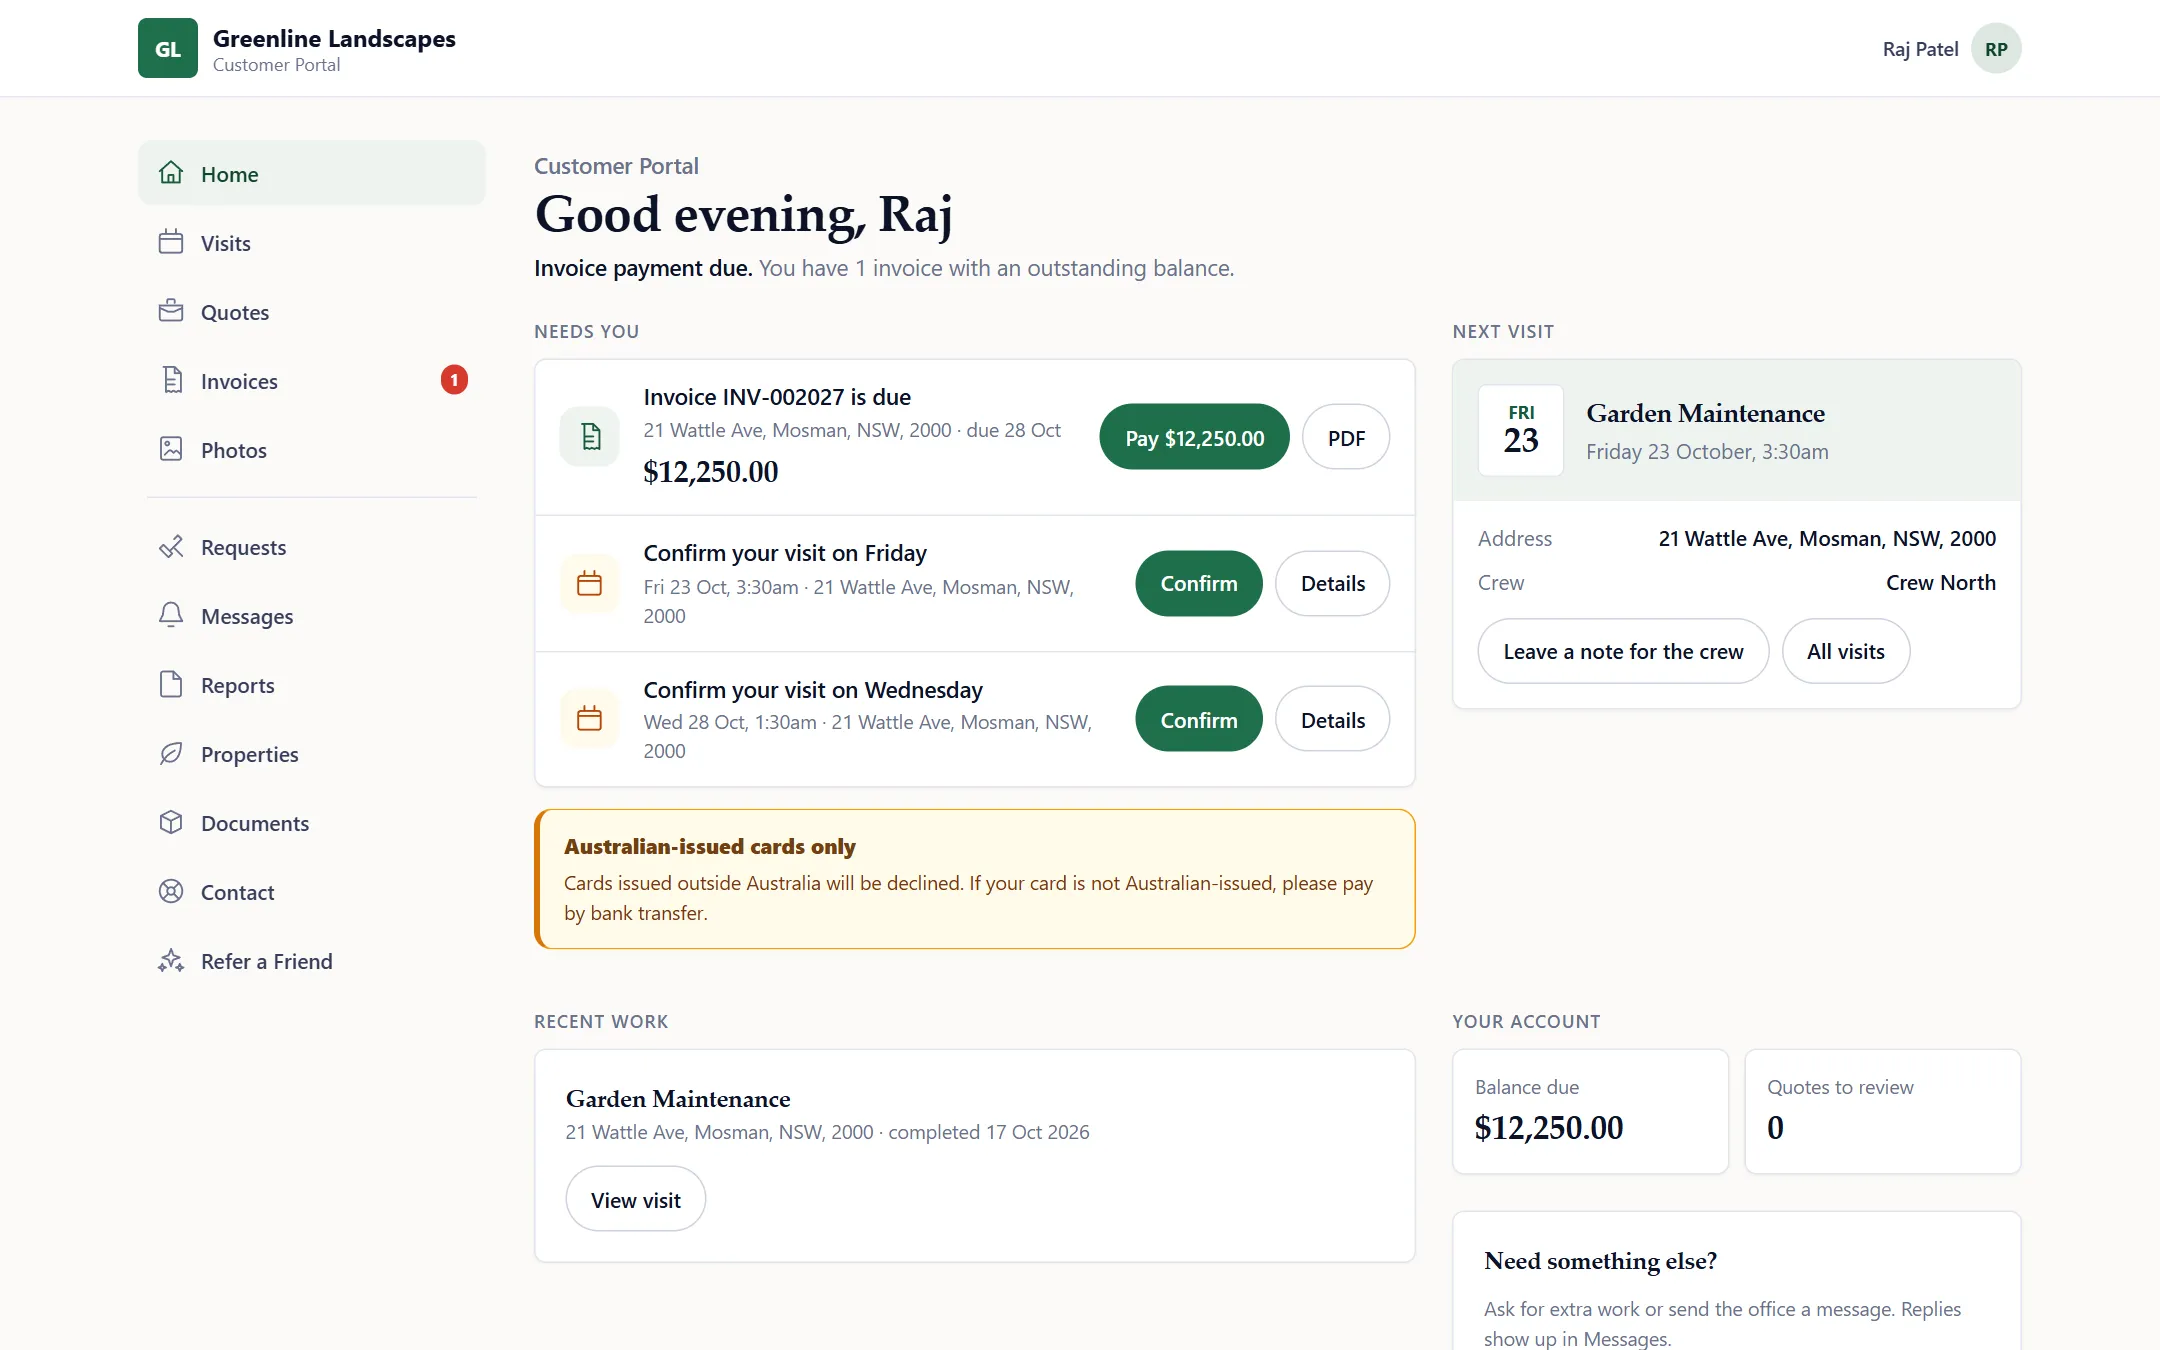Open Refer a Friend page

point(312,961)
